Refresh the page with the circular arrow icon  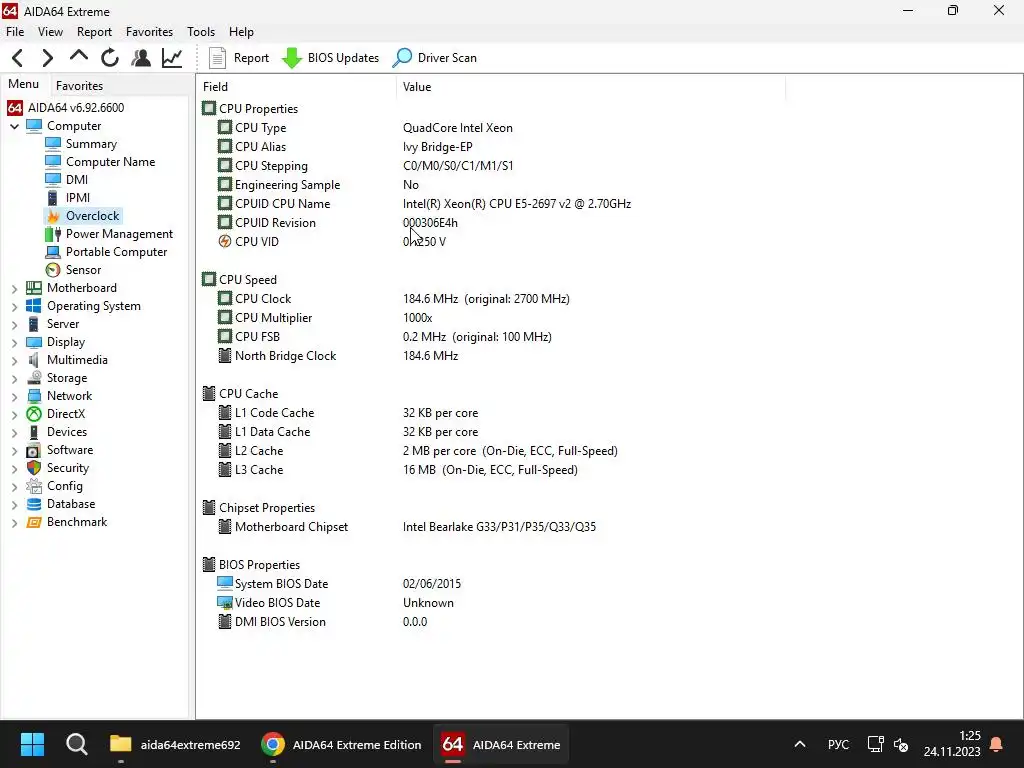point(110,58)
